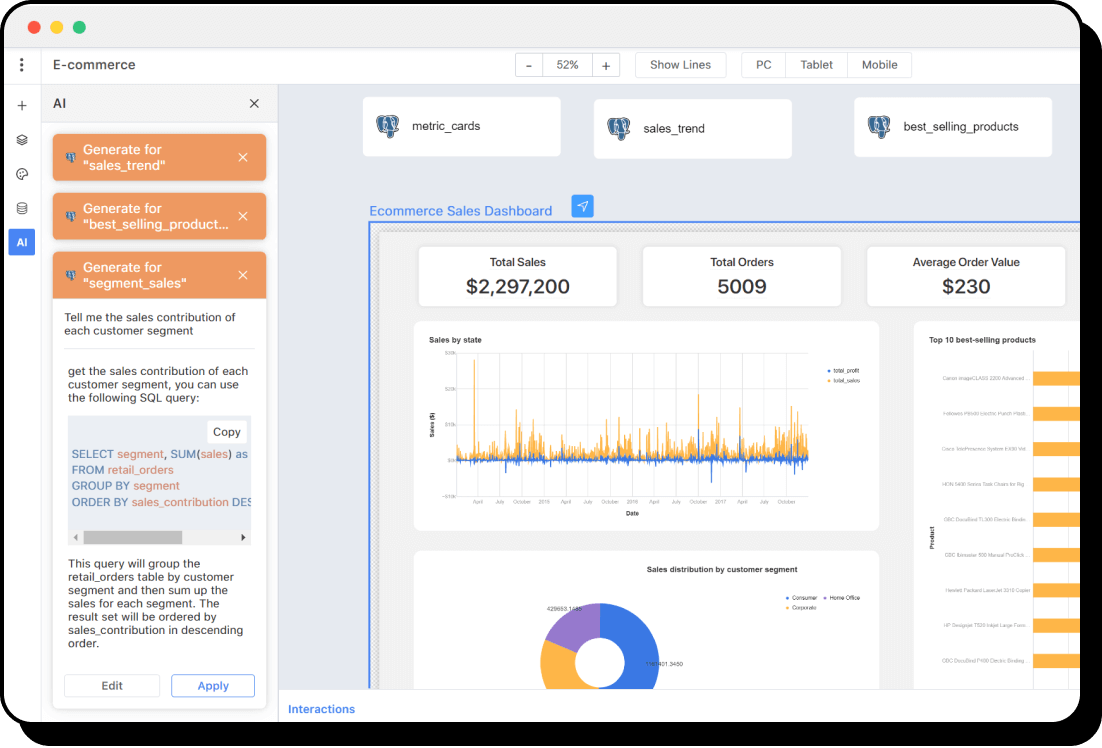Open the theme palette icon
This screenshot has height=748, width=1102.
click(22, 174)
